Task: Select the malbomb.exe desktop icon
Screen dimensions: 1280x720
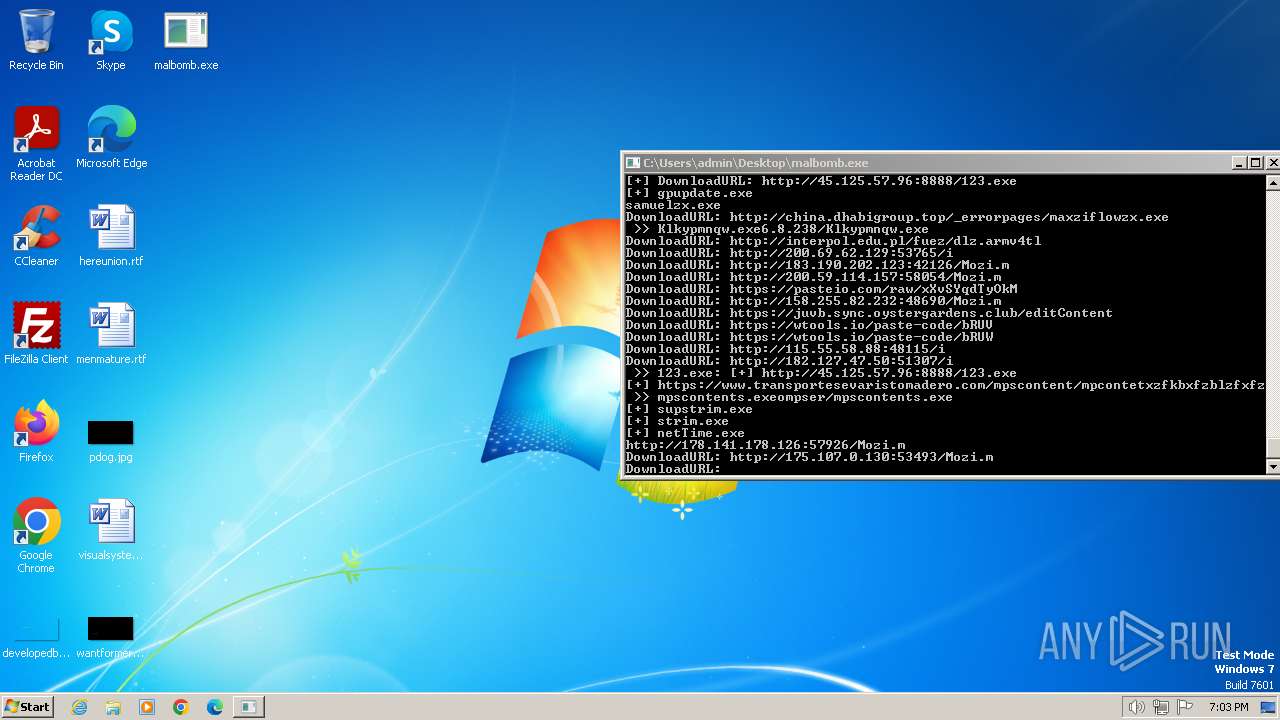Action: (x=185, y=41)
